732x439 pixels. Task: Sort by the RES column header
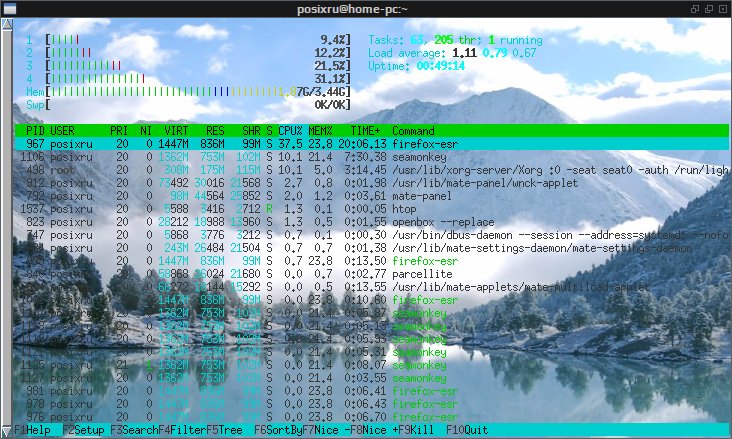[x=215, y=131]
